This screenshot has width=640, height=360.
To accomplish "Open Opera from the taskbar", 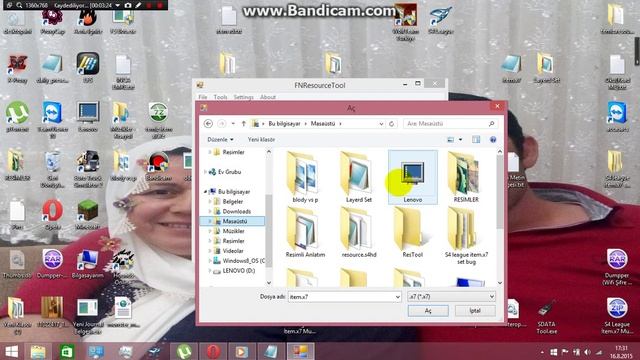I will click(213, 351).
